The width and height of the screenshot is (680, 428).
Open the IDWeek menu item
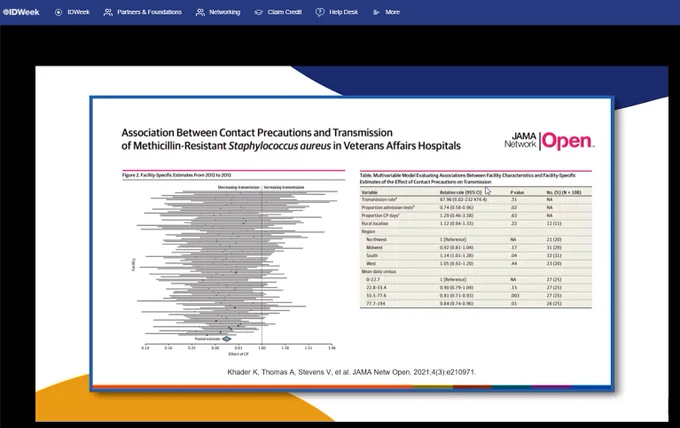[x=78, y=12]
